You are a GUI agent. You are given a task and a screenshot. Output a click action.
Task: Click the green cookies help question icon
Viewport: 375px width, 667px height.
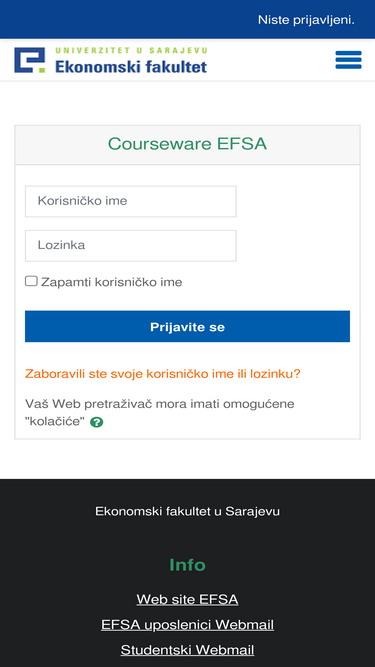[x=97, y=422]
